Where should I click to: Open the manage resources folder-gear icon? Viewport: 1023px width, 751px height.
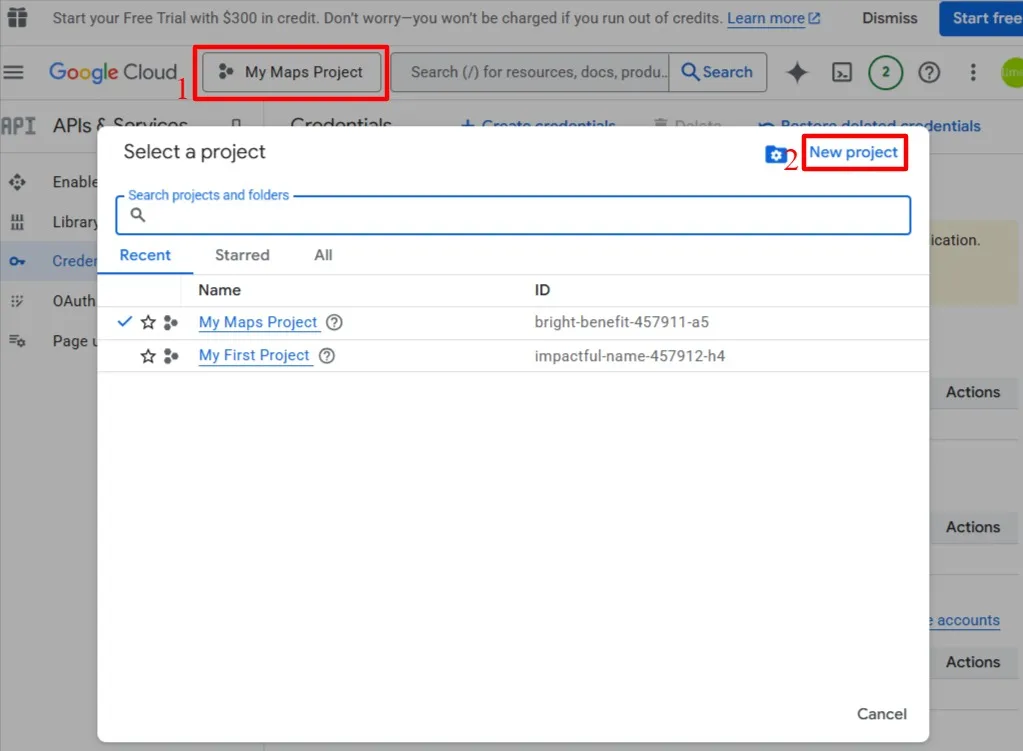[775, 155]
